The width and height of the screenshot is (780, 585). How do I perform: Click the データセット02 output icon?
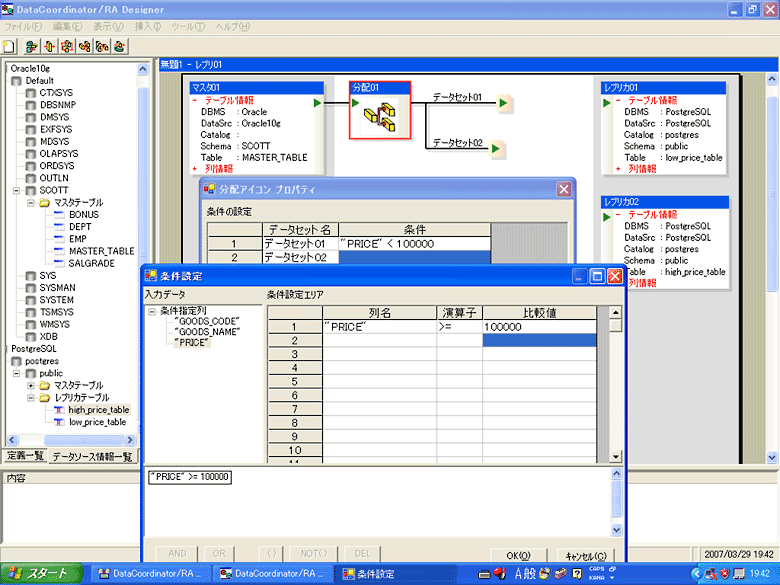pyautogui.click(x=498, y=150)
